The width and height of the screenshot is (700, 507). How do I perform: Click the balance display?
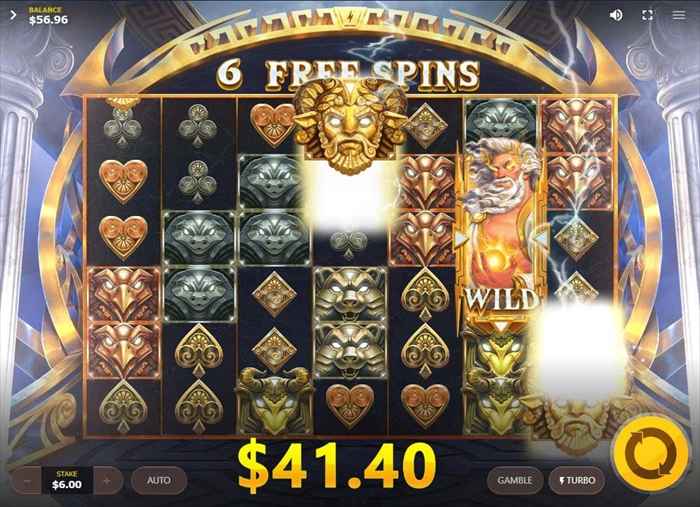click(x=48, y=16)
